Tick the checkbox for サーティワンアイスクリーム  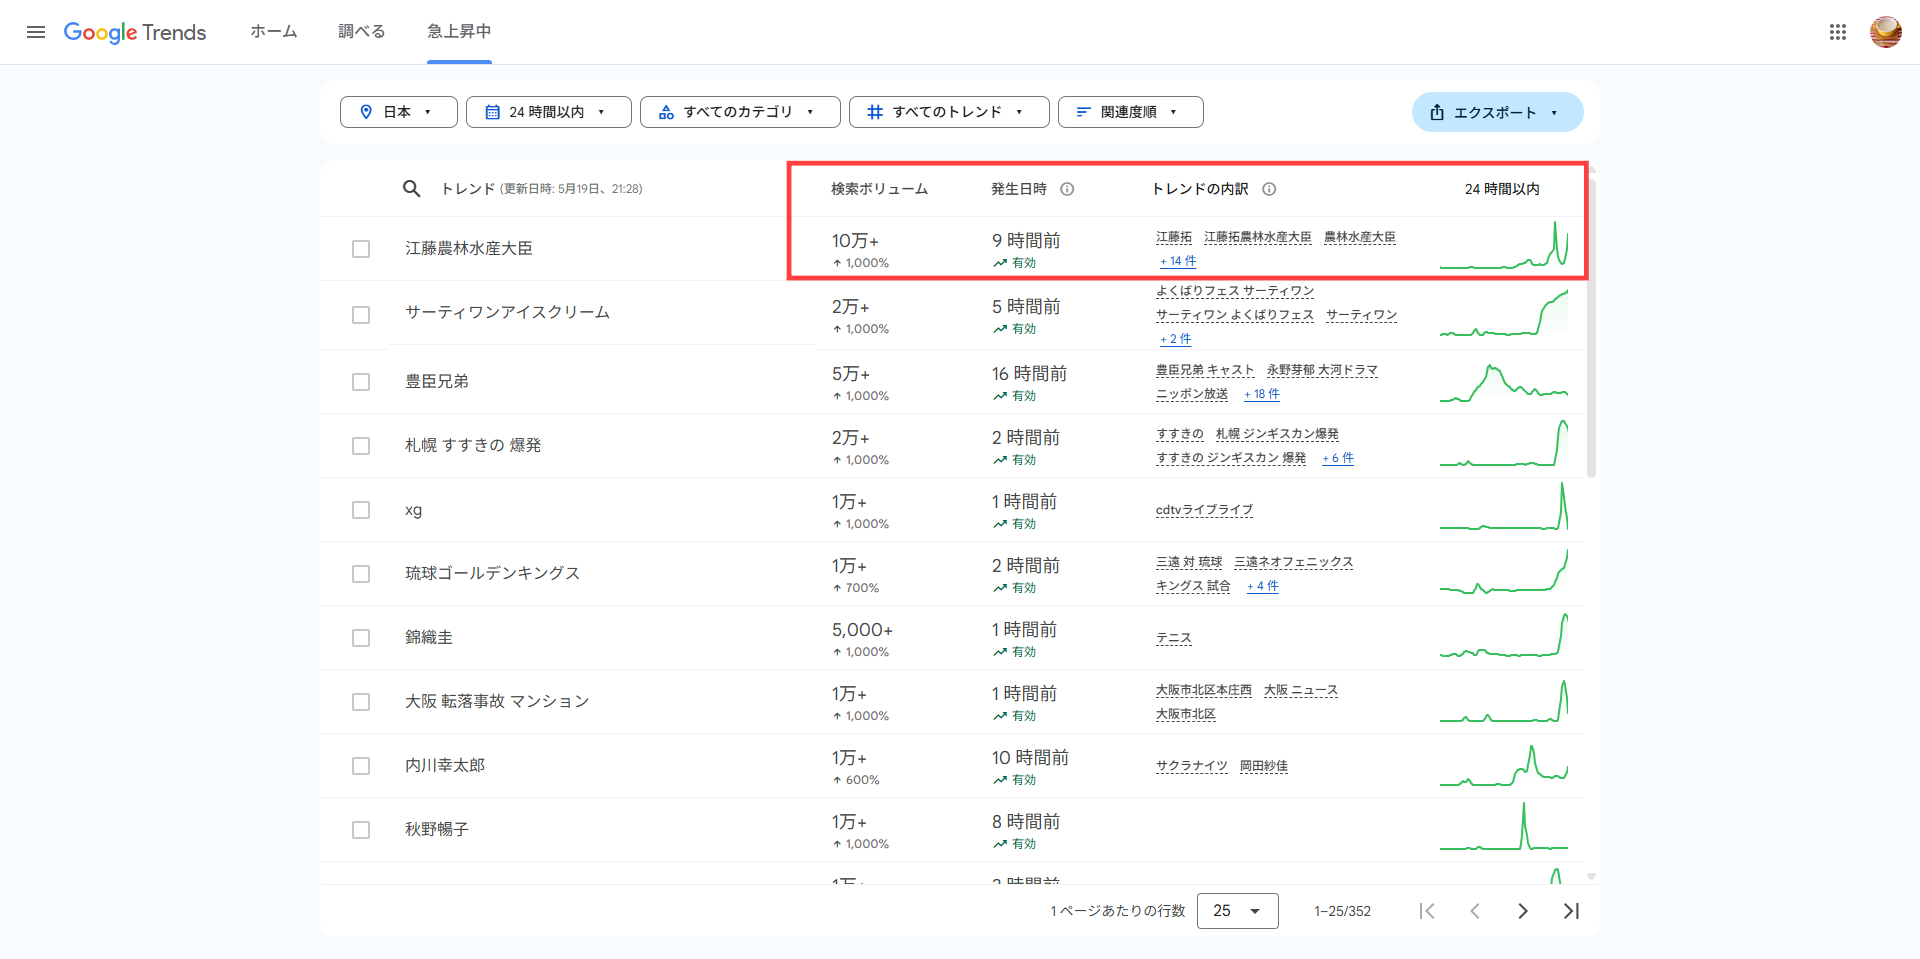pos(361,315)
